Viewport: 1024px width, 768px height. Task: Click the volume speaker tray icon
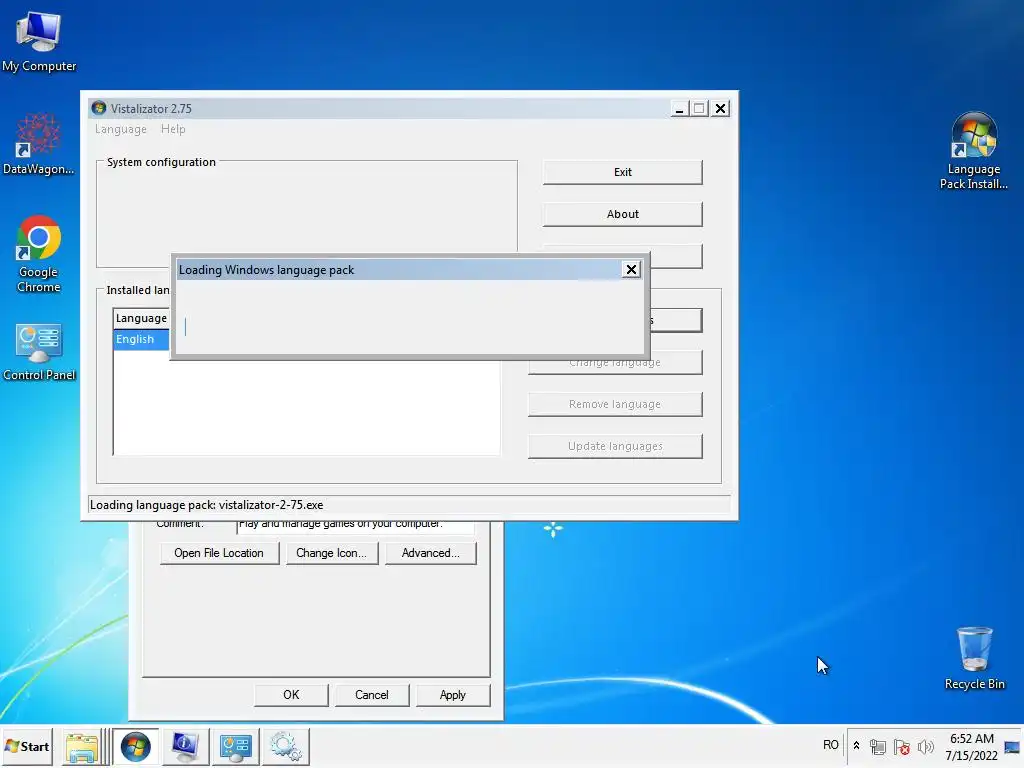tap(925, 746)
